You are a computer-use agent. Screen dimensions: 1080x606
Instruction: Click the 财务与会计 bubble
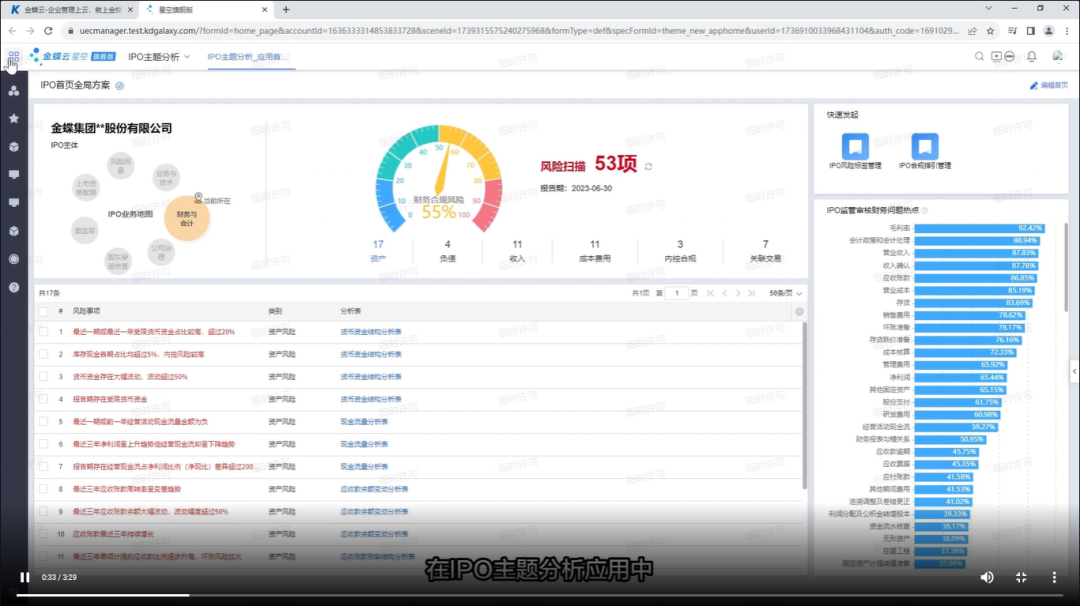(187, 218)
